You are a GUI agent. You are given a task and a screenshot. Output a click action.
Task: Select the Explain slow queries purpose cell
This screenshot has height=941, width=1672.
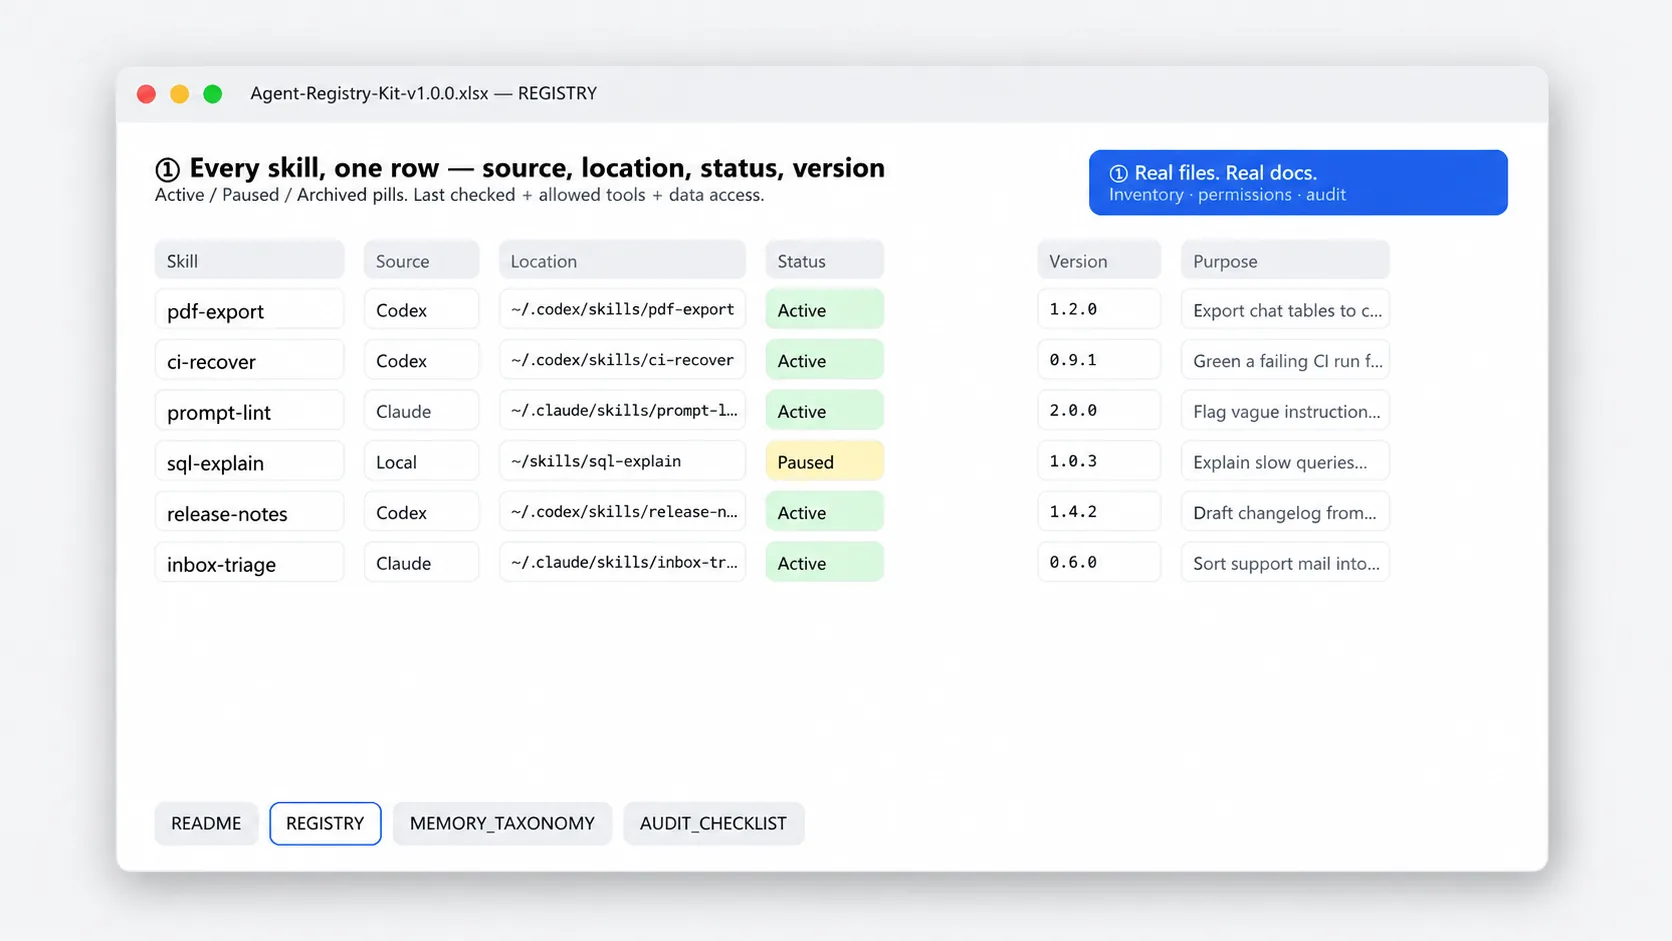1285,461
